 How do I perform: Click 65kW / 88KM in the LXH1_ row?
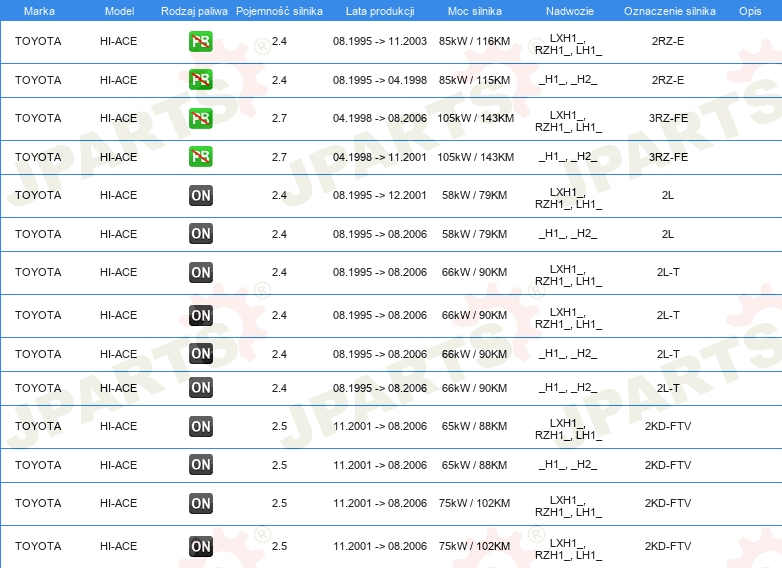pyautogui.click(x=475, y=426)
